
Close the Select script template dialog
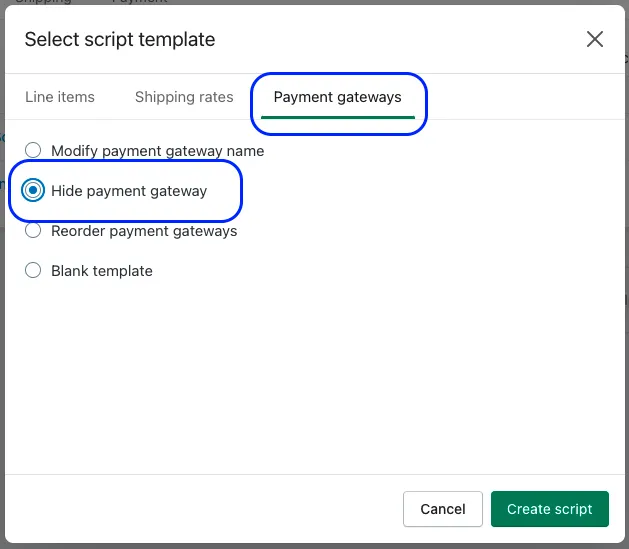coord(595,39)
